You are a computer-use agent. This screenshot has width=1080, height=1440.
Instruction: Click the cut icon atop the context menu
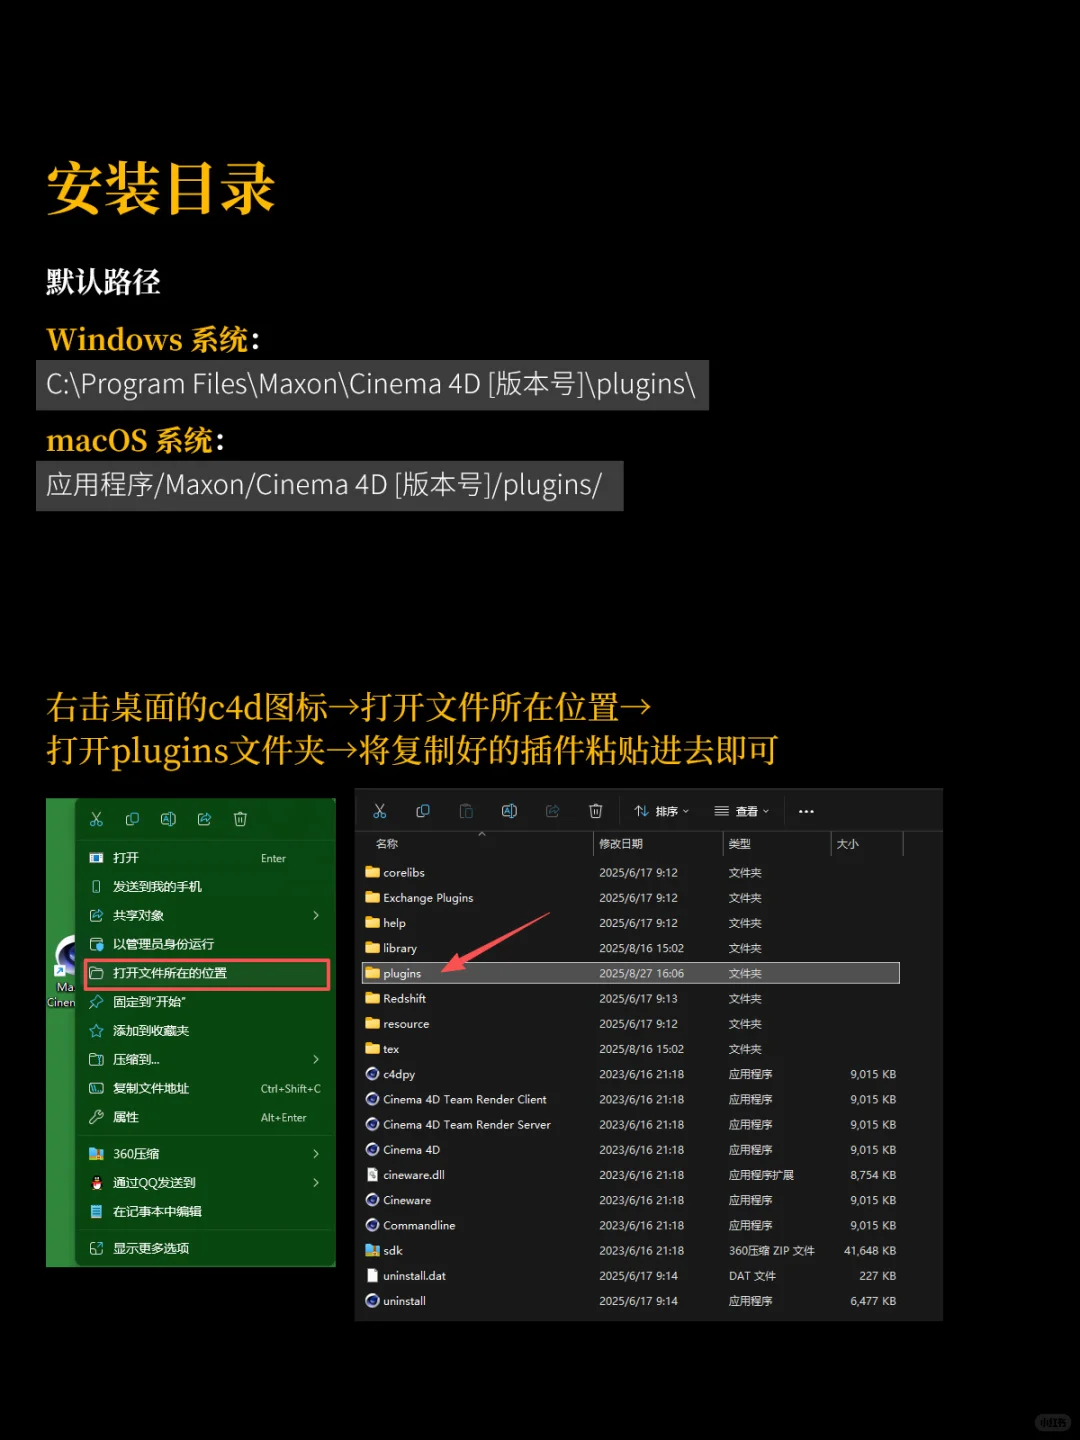(96, 818)
